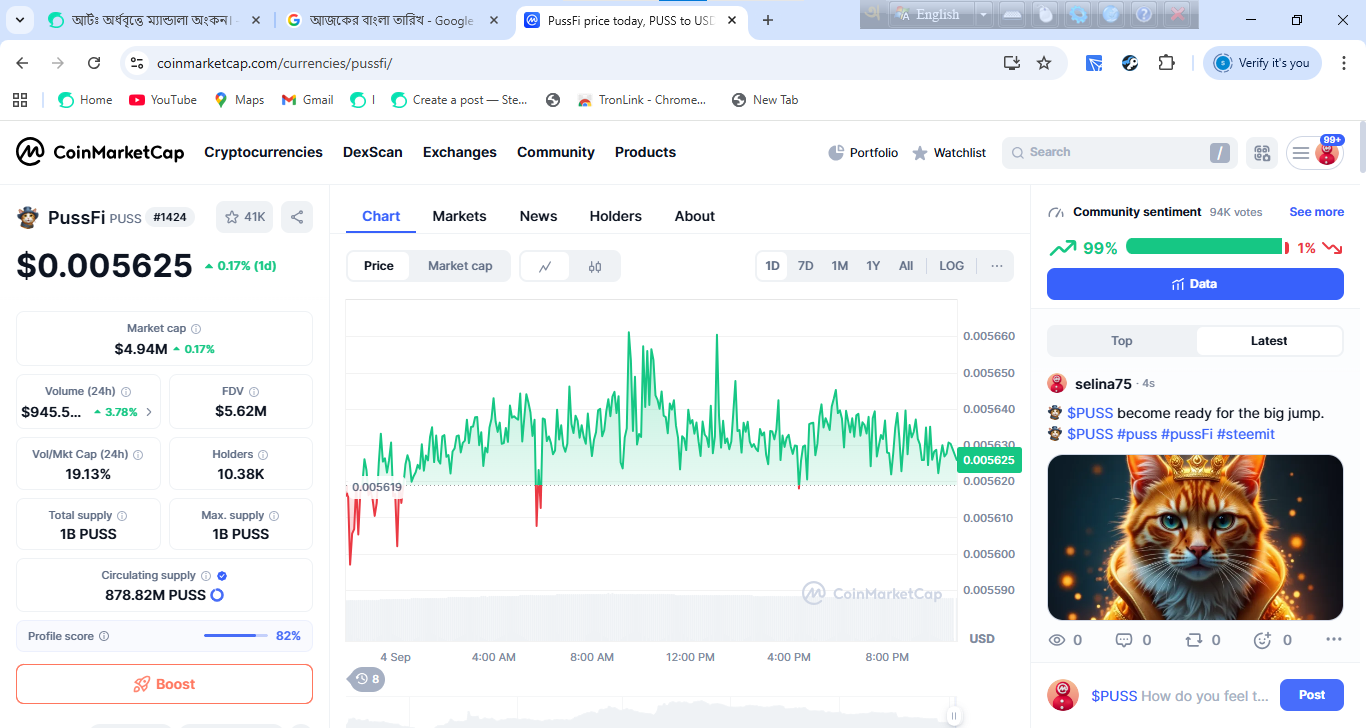
Task: Open the chart's more options ellipsis
Action: click(x=997, y=266)
